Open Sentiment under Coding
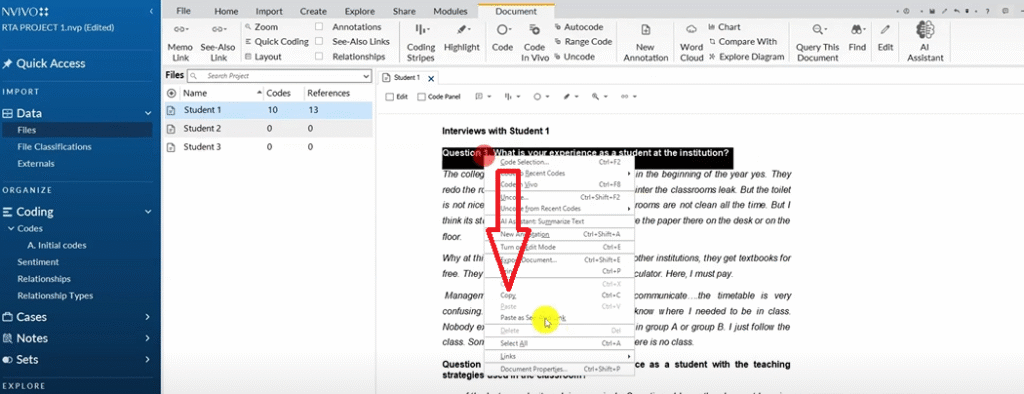Image resolution: width=1024 pixels, height=394 pixels. pyautogui.click(x=38, y=262)
